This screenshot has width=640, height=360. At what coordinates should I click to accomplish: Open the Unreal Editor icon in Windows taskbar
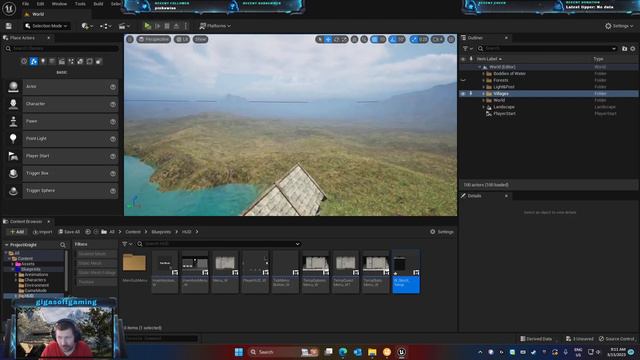(402, 352)
